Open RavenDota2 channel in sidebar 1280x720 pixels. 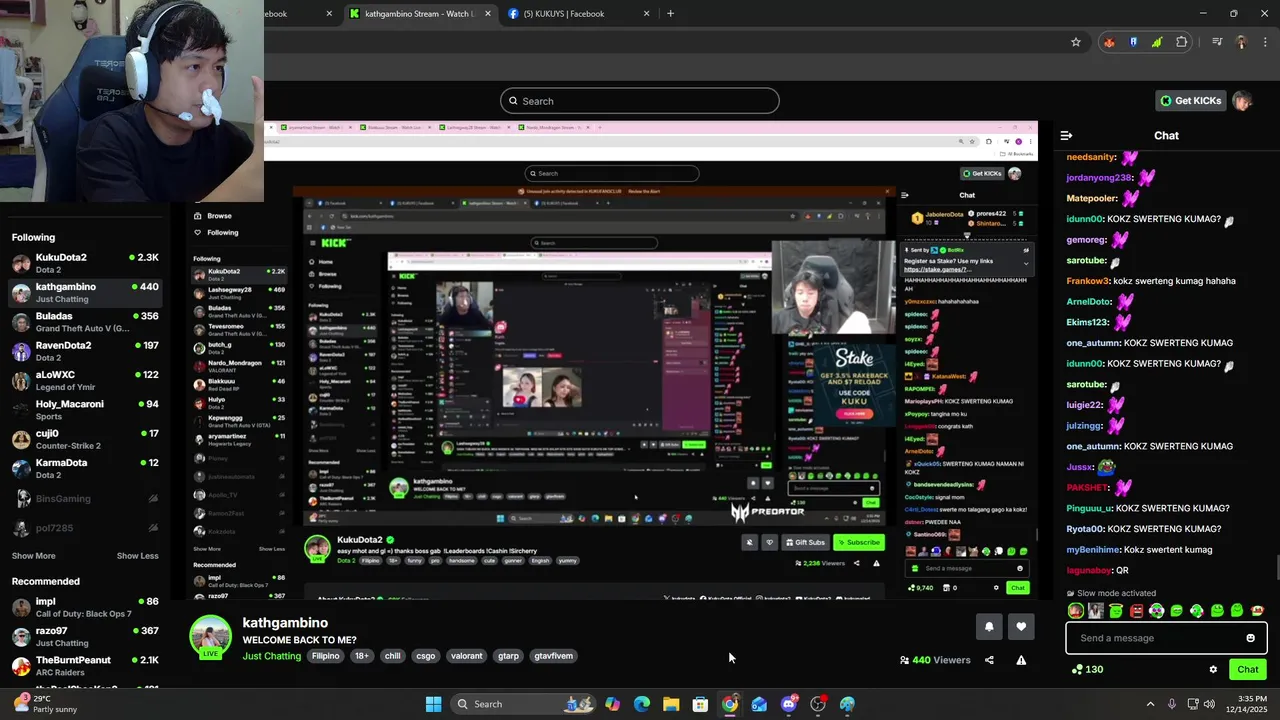point(85,351)
